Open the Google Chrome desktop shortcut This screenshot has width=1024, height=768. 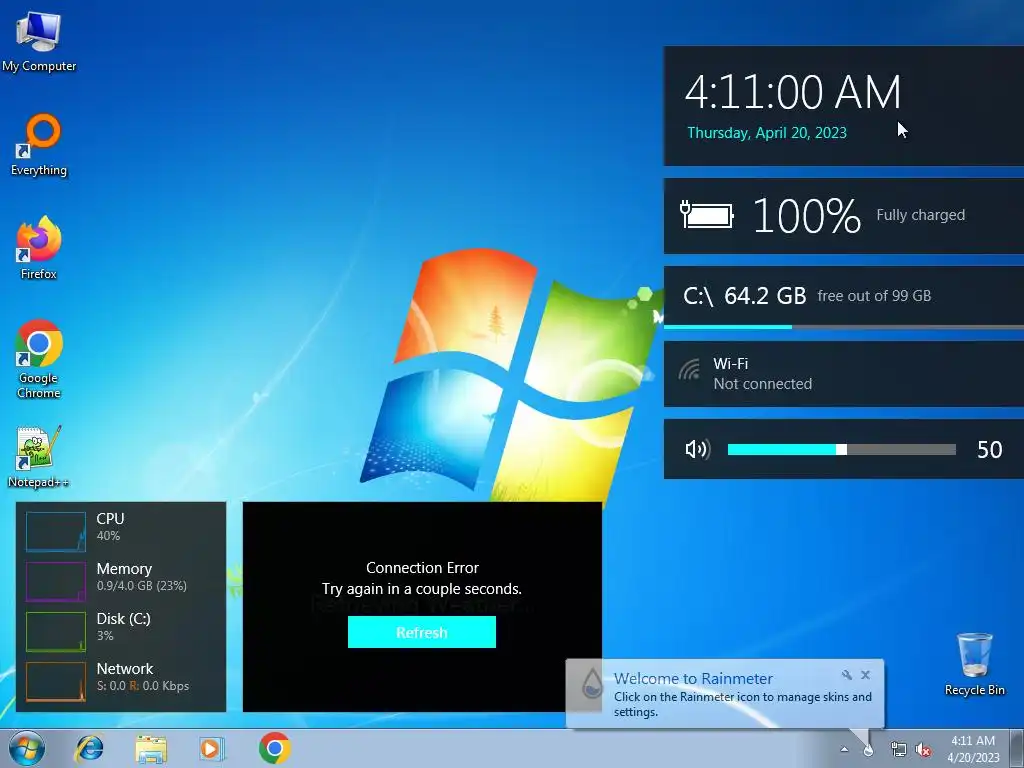[39, 359]
